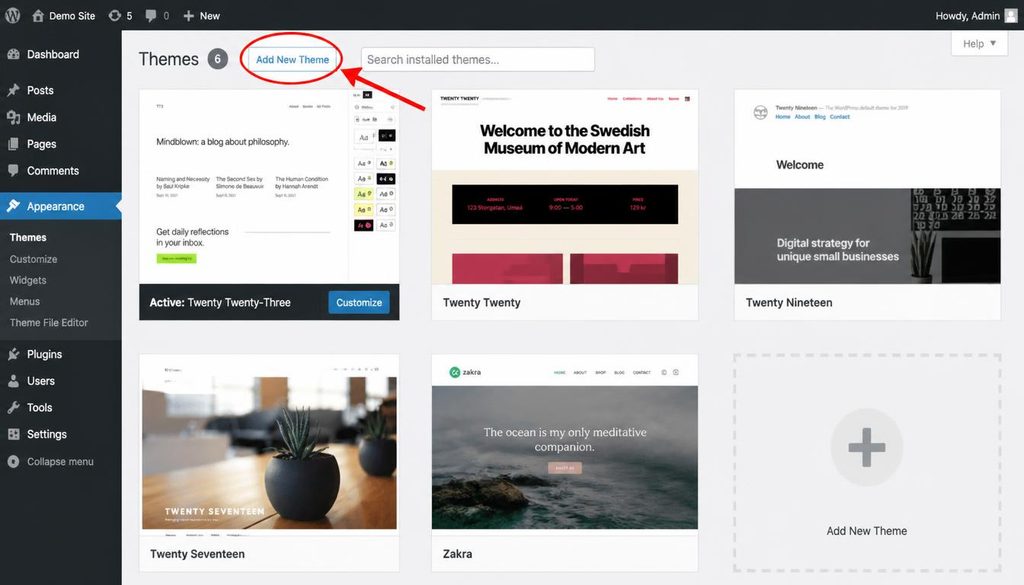Open the Posts menu
This screenshot has height=585, width=1024.
[40, 90]
